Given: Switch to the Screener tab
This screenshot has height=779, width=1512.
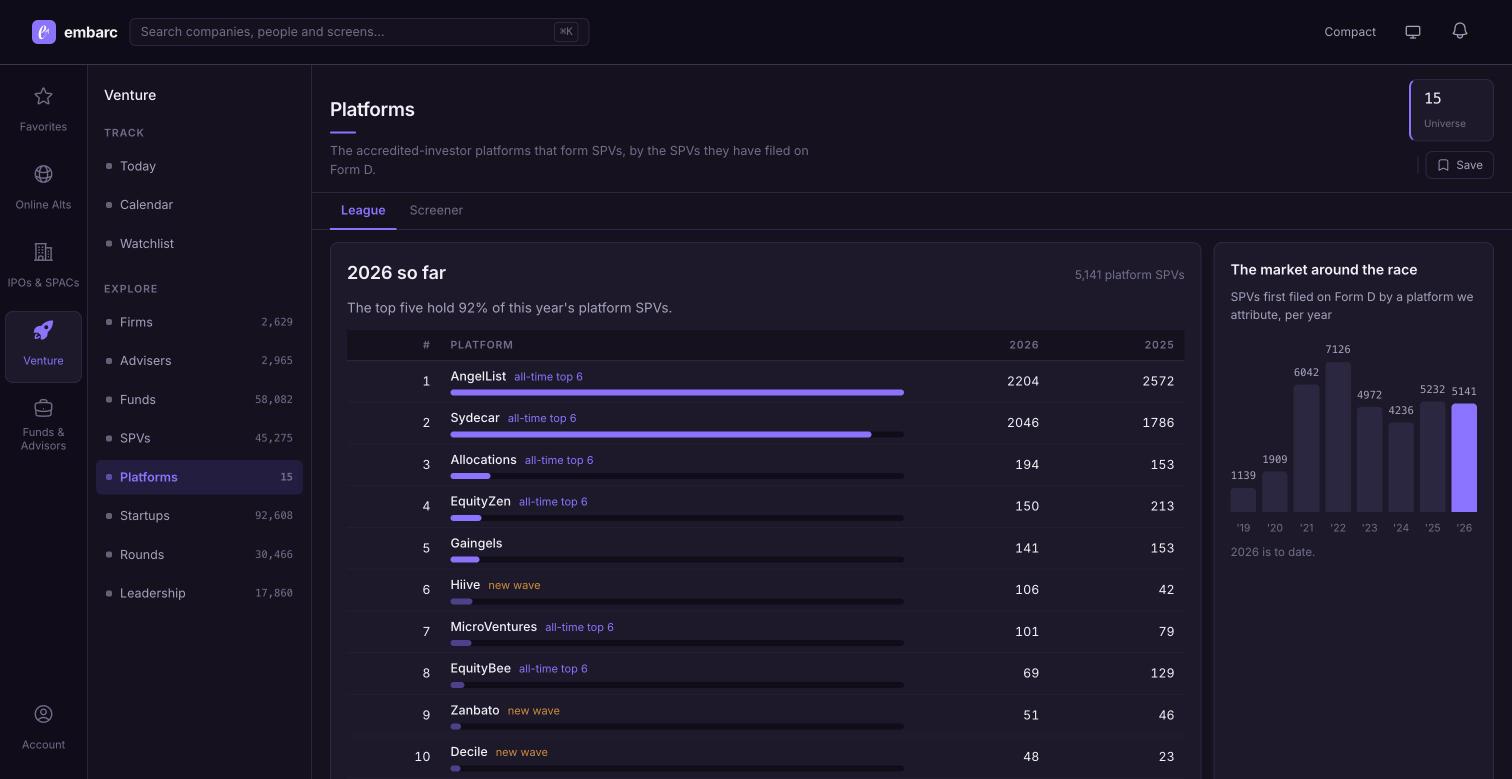Looking at the screenshot, I should click(x=436, y=210).
